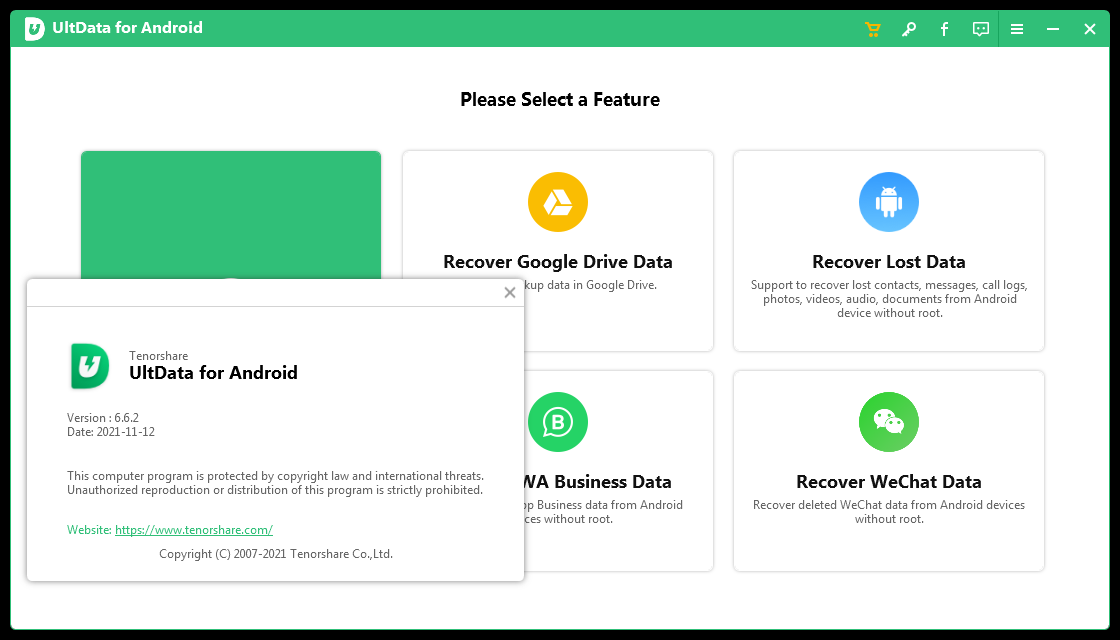Click the Google Drive yellow icon

click(558, 202)
